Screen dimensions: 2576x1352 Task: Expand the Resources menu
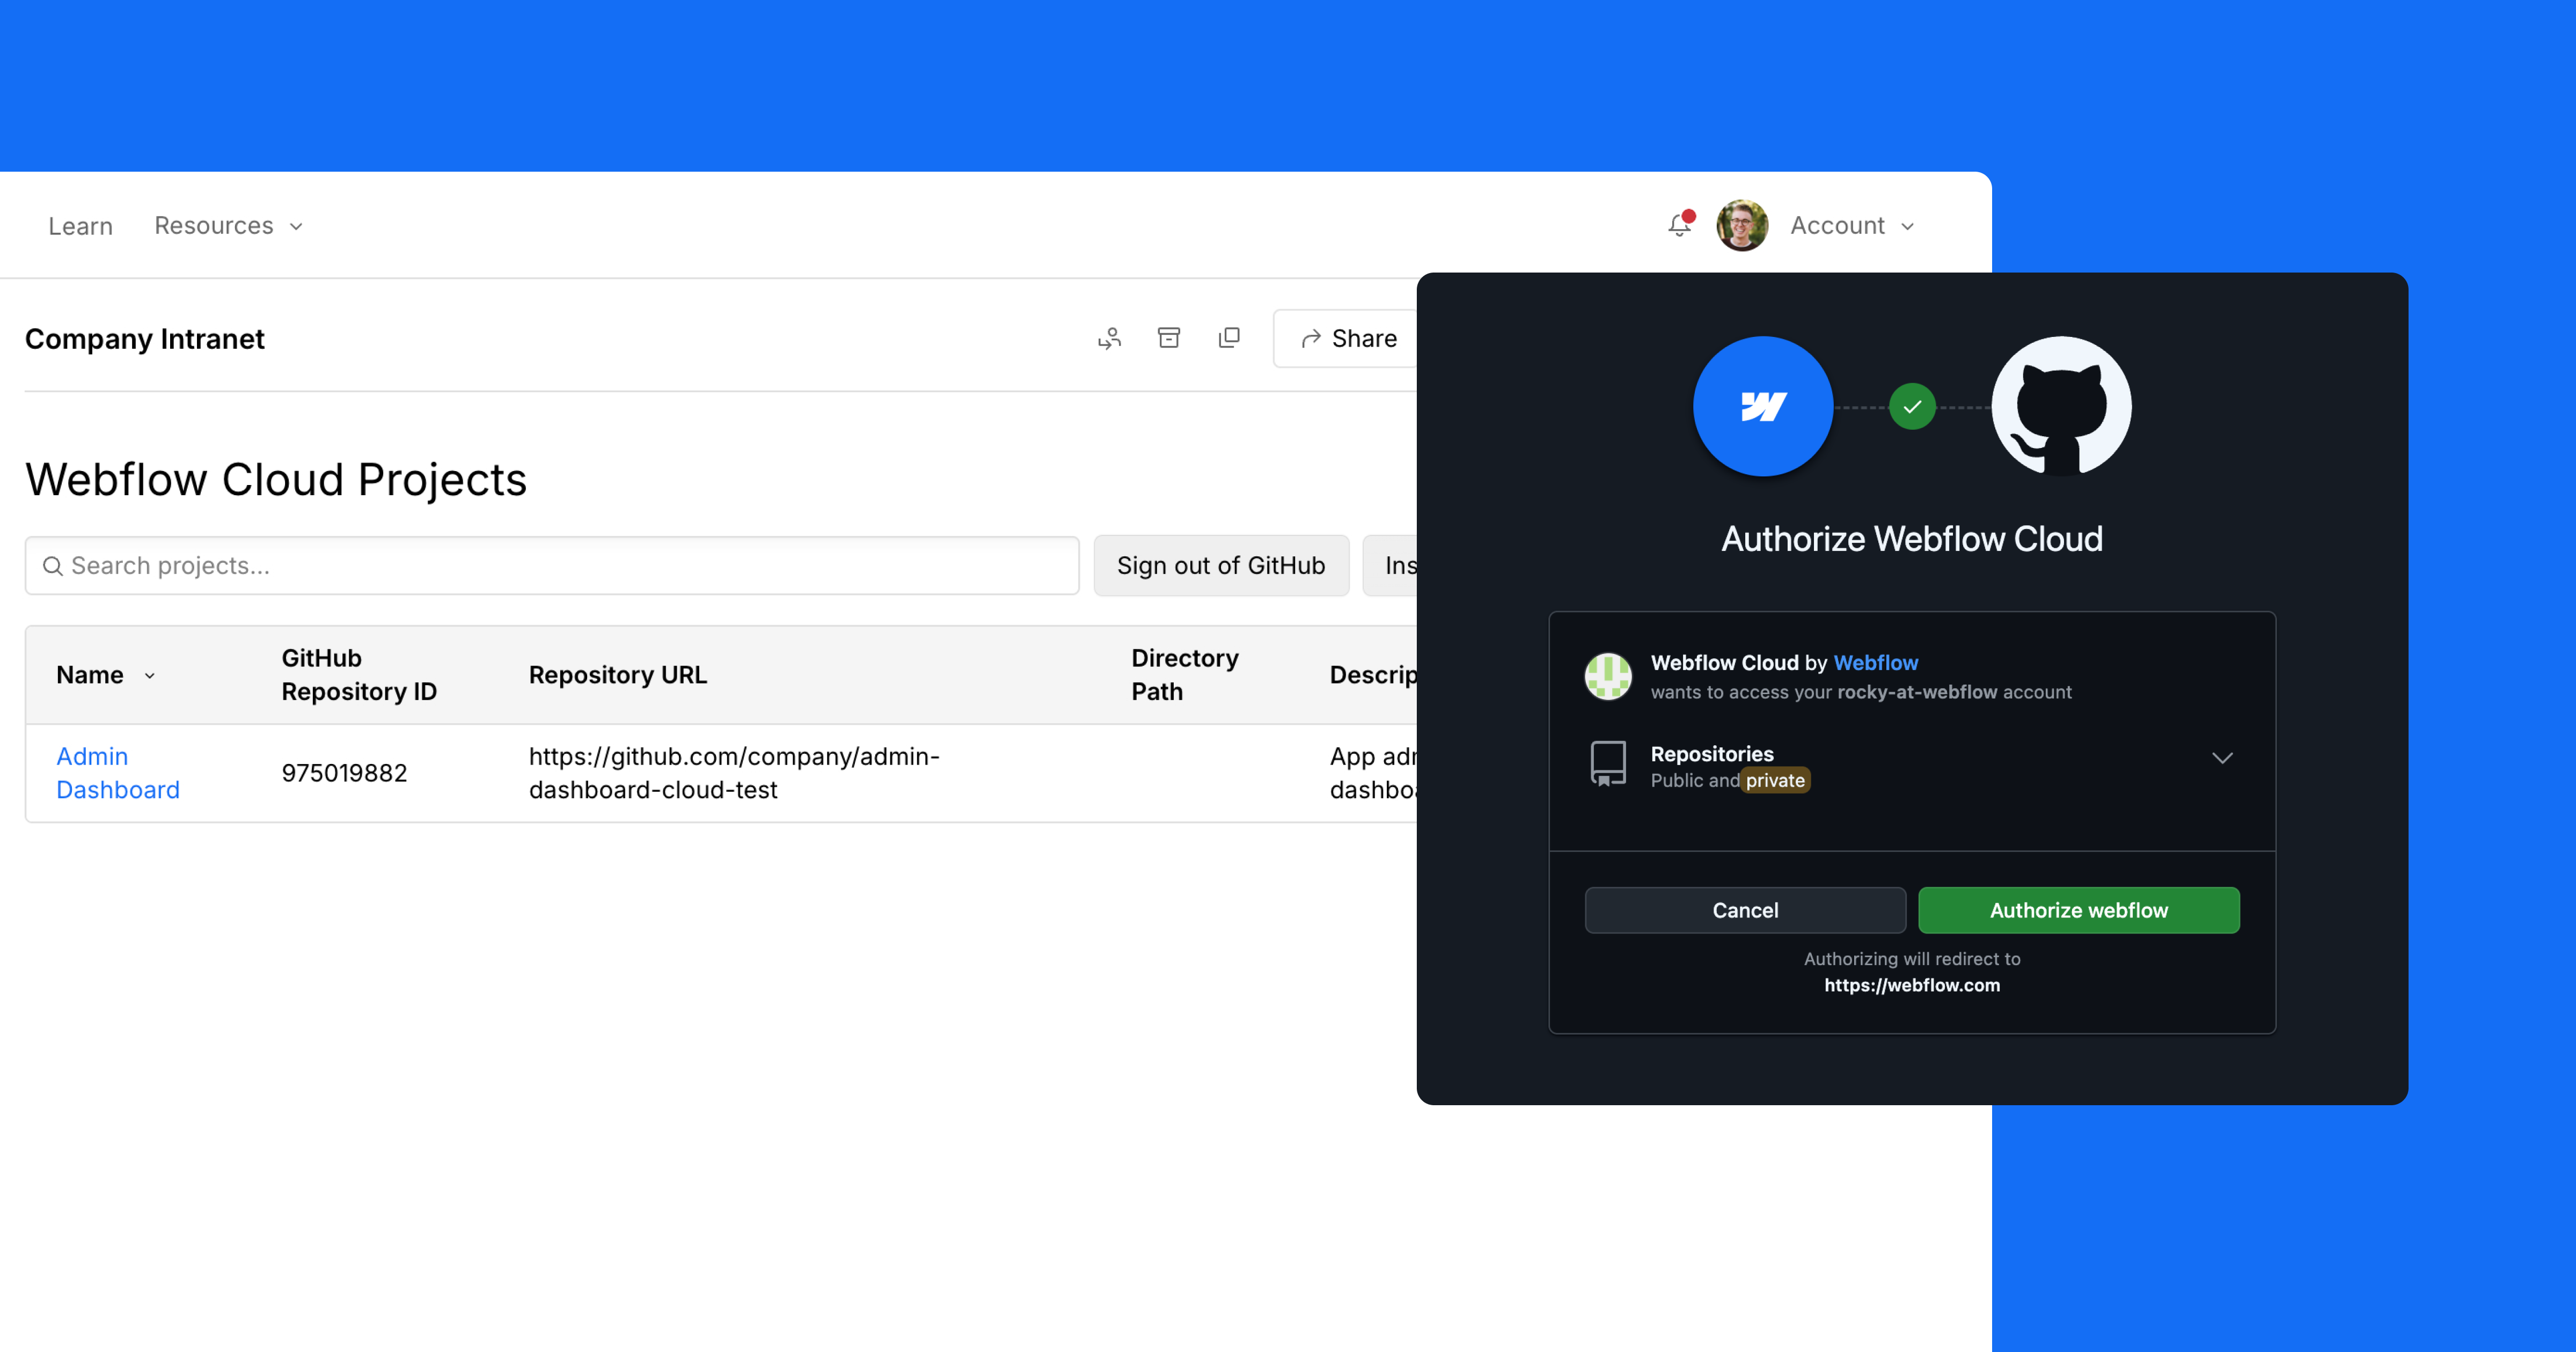(x=228, y=226)
